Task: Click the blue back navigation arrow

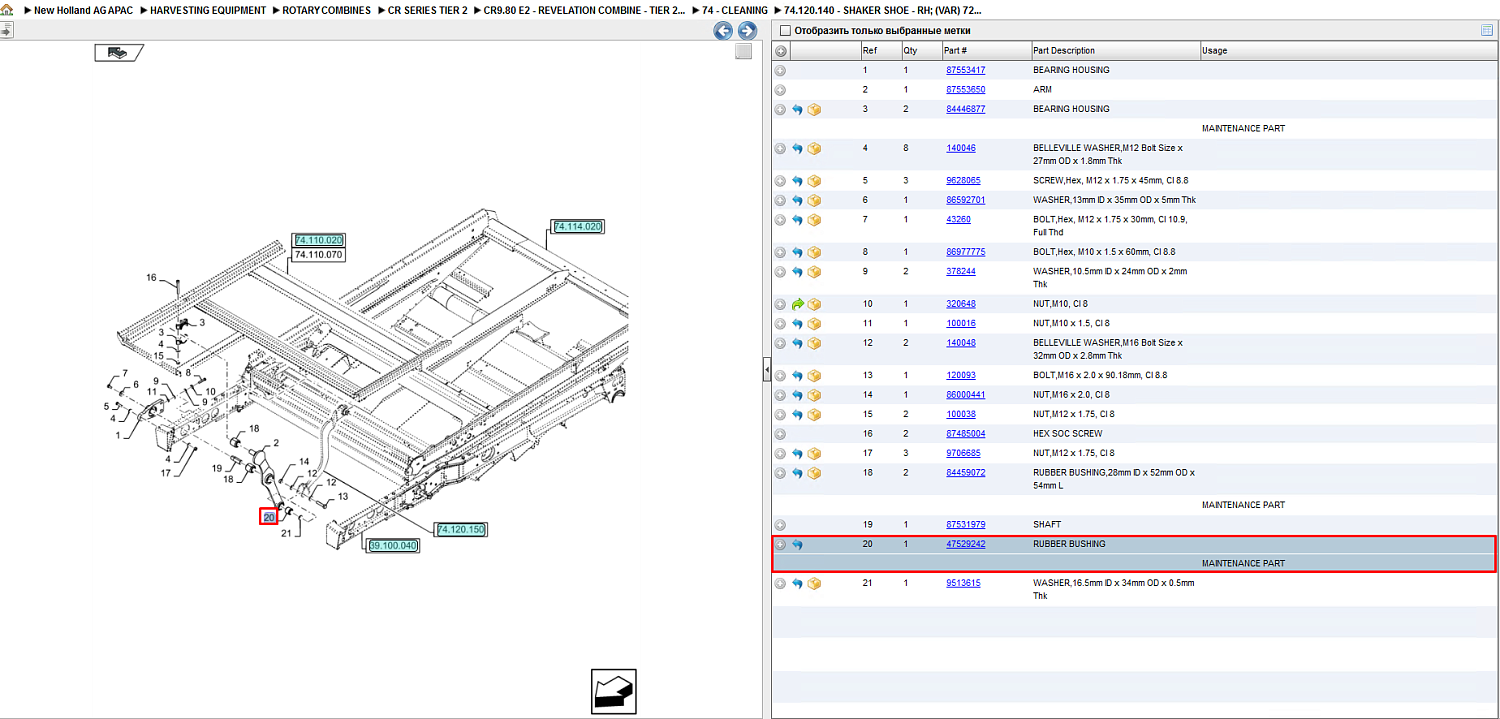Action: 723,31
